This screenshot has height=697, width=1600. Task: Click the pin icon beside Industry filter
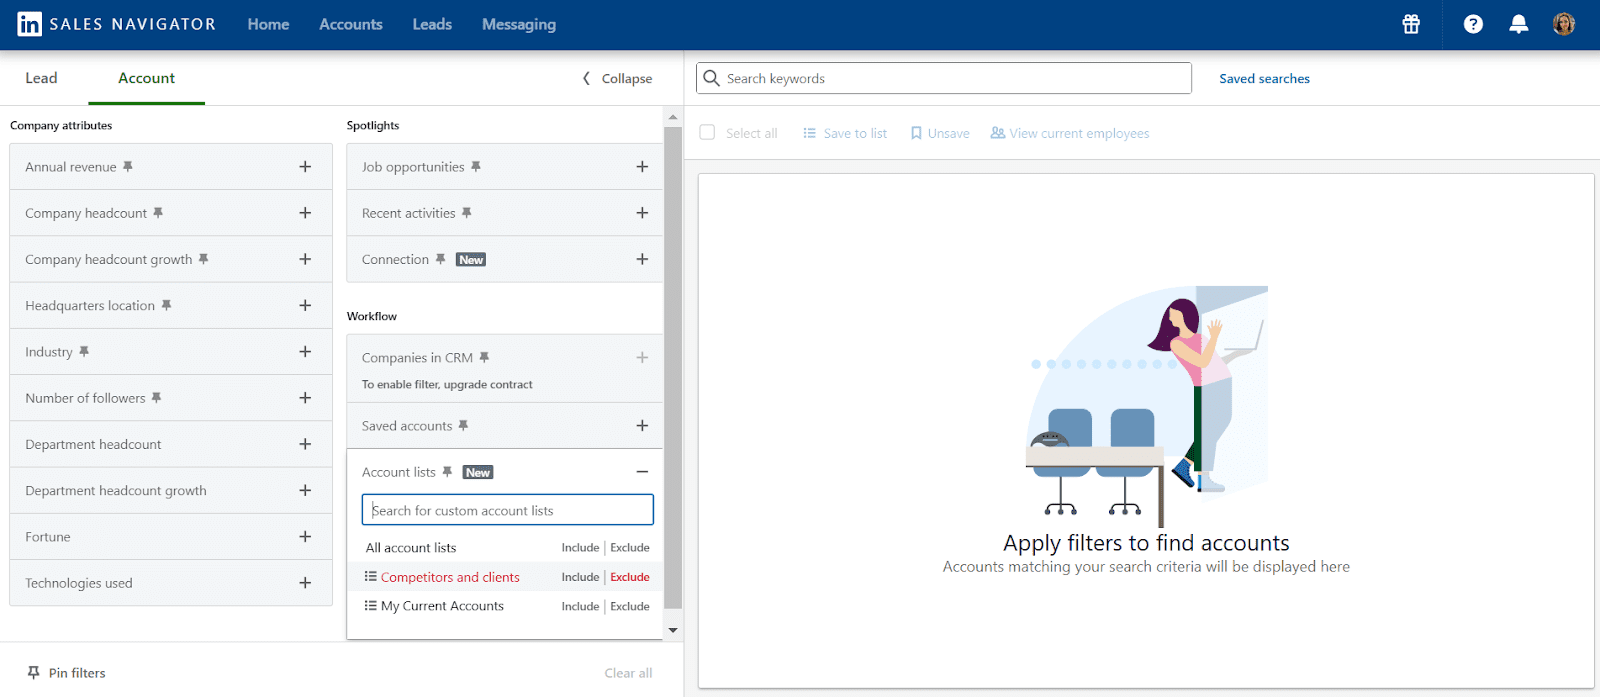point(84,352)
